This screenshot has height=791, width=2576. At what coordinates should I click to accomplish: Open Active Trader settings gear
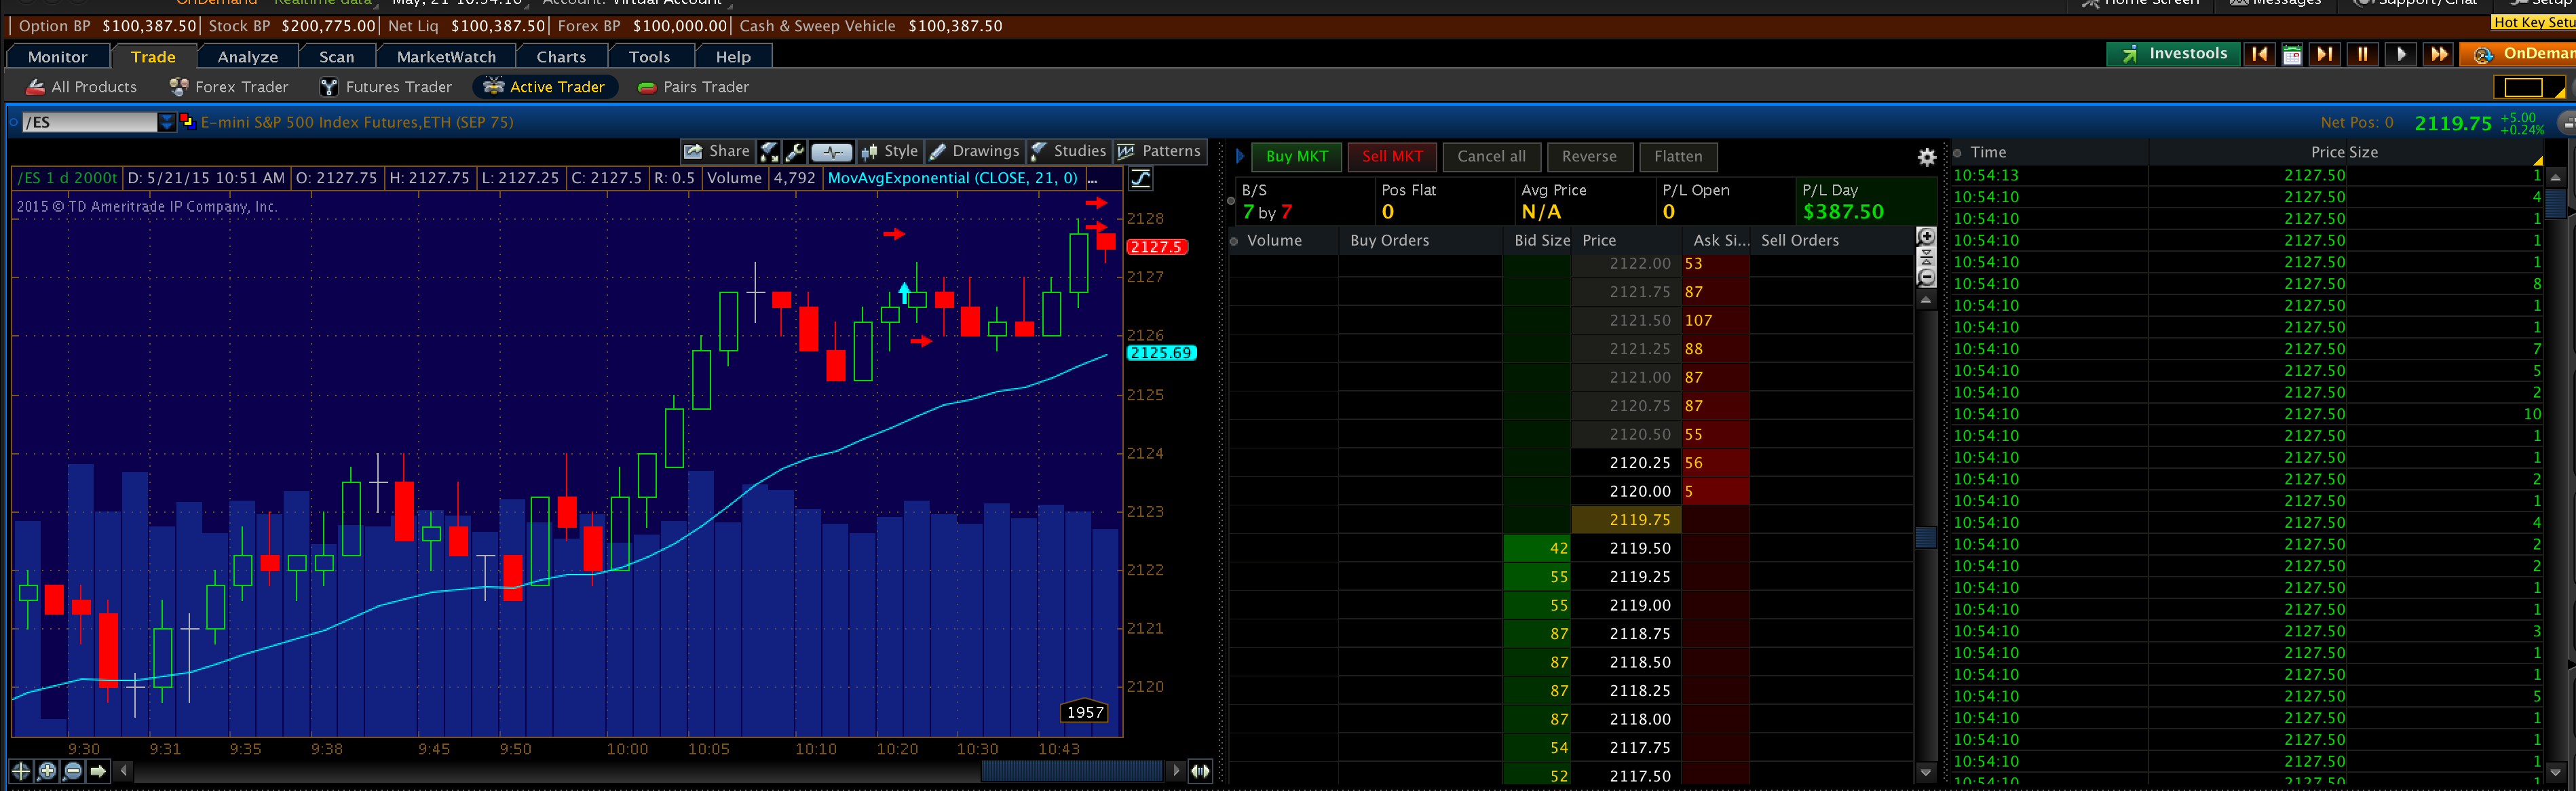[1926, 157]
